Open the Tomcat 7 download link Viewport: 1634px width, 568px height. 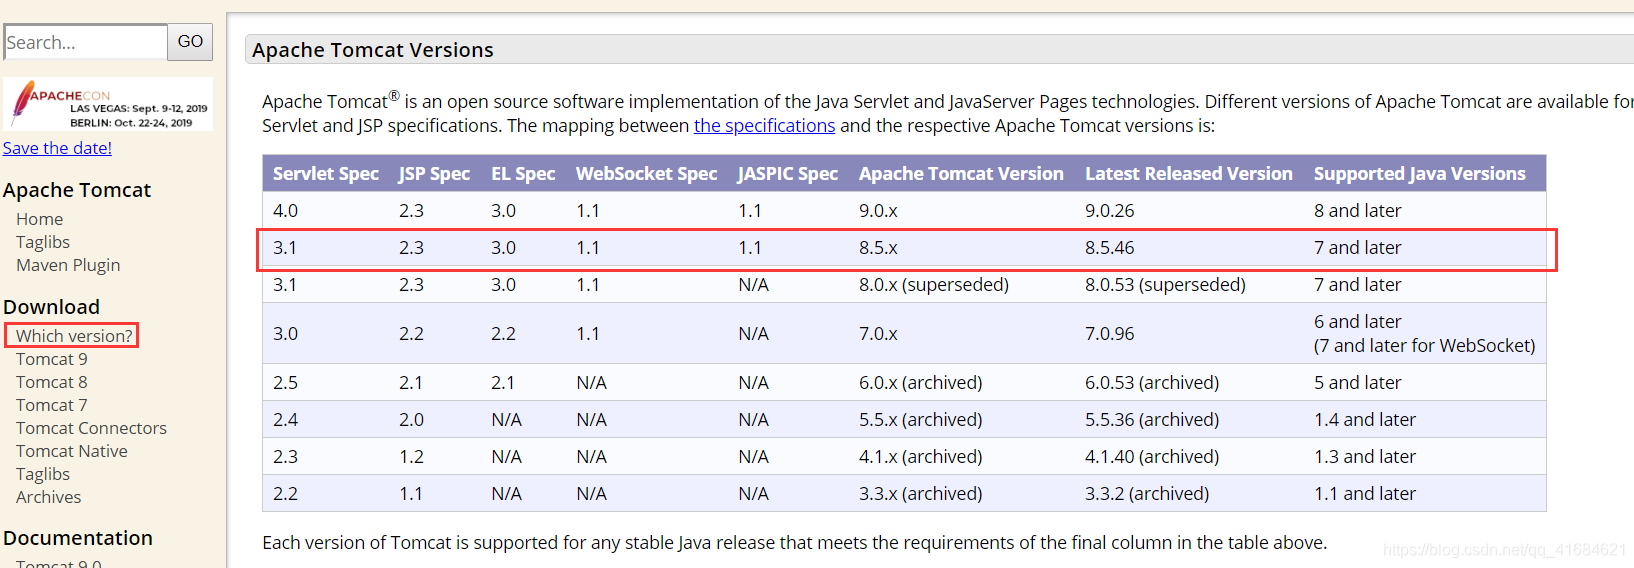click(52, 405)
